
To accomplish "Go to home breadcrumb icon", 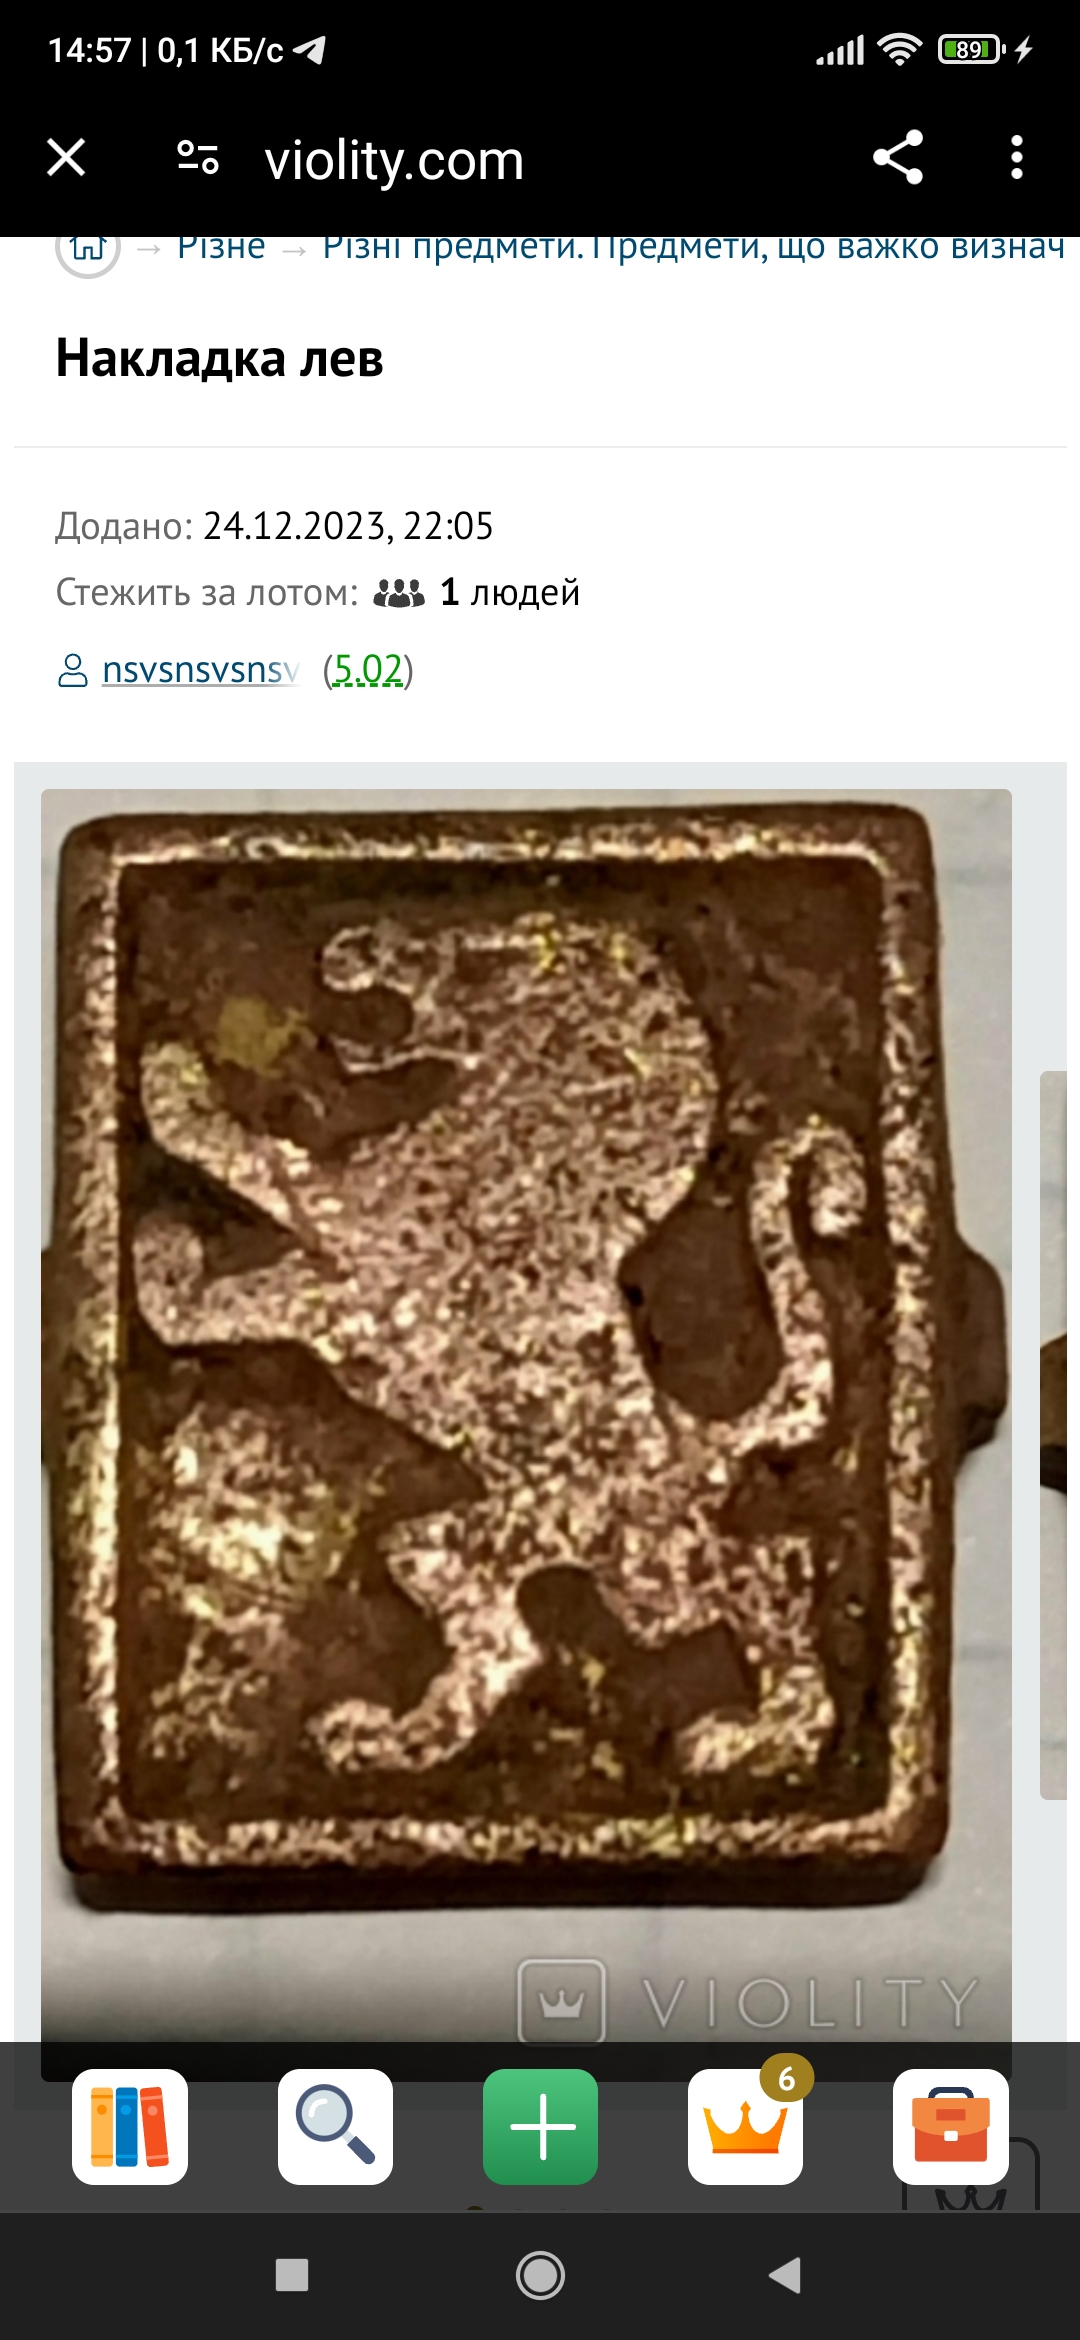I will coord(88,248).
